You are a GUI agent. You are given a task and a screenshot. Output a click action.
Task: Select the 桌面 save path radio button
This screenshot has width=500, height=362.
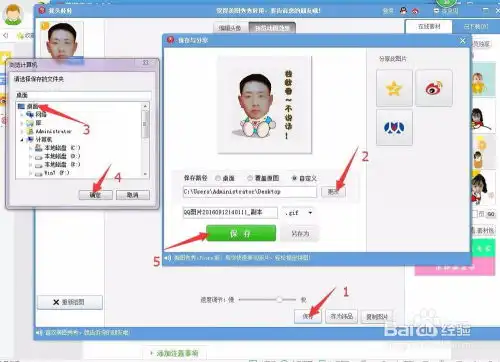[218, 178]
